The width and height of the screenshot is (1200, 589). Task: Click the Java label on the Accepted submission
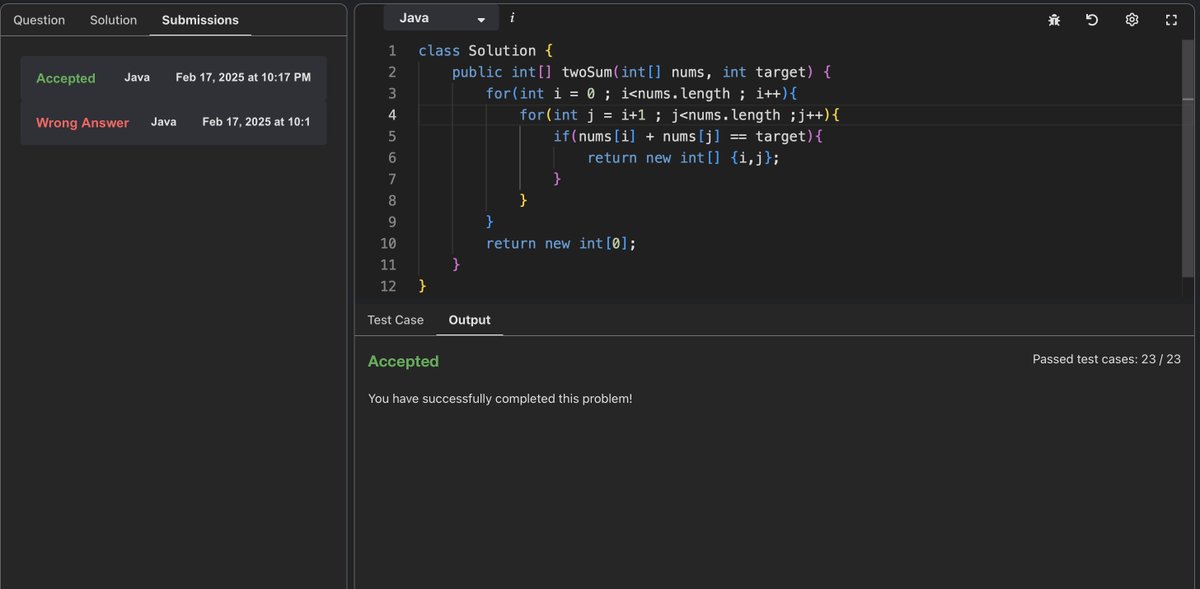tap(137, 75)
